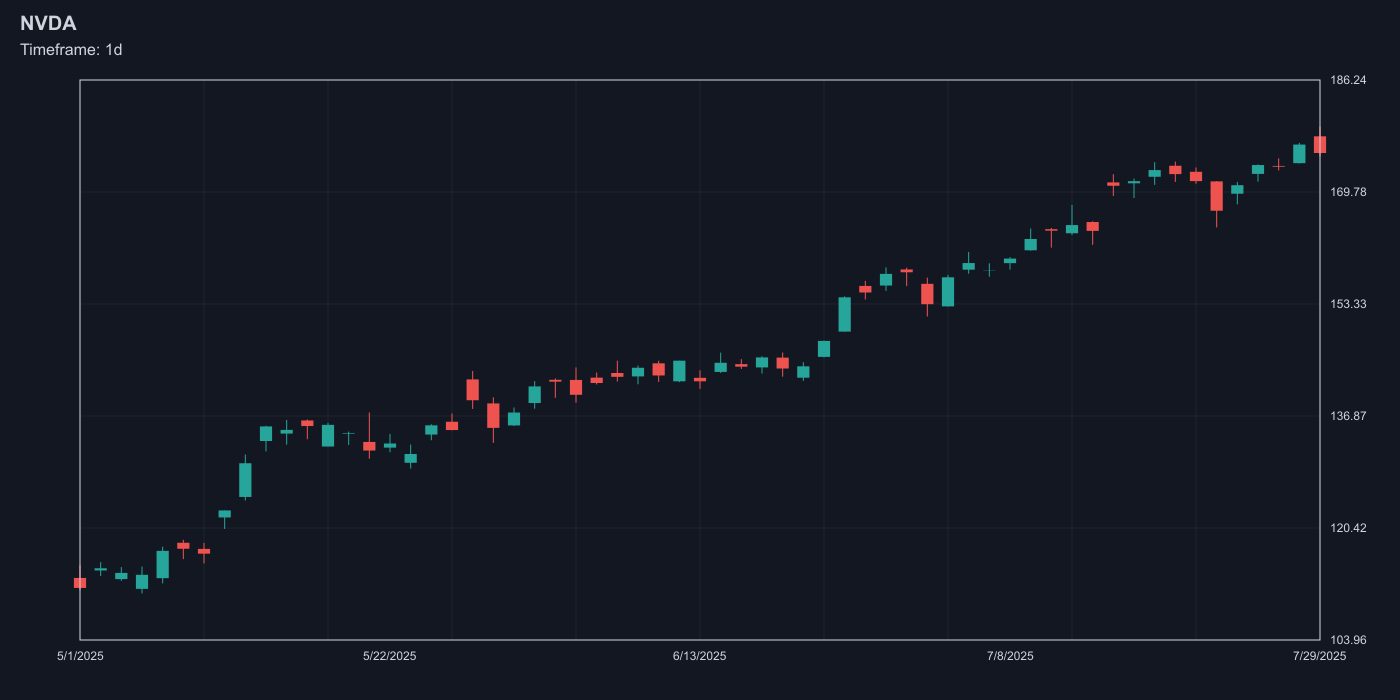Viewport: 1400px width, 700px height.
Task: Click the 5/1/2025 date axis label
Action: [80, 656]
